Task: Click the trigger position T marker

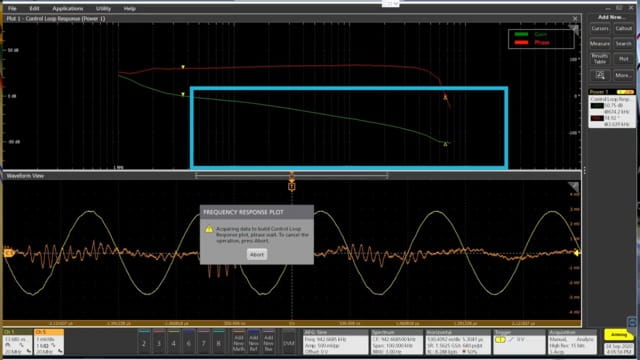Action: (x=291, y=187)
